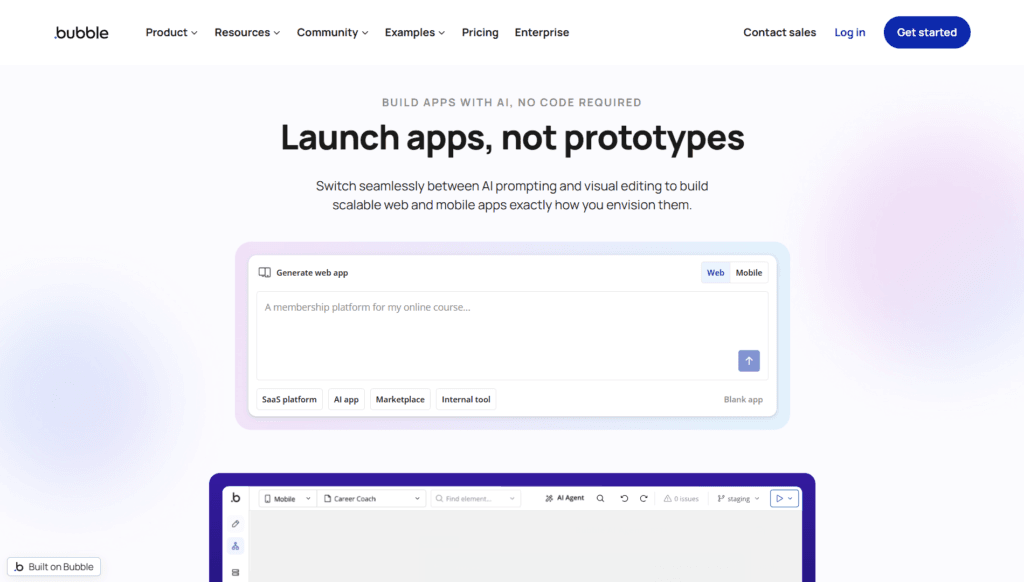Click the undo arrow in the editor toolbar
Viewport: 1024px width, 582px height.
[x=625, y=498]
